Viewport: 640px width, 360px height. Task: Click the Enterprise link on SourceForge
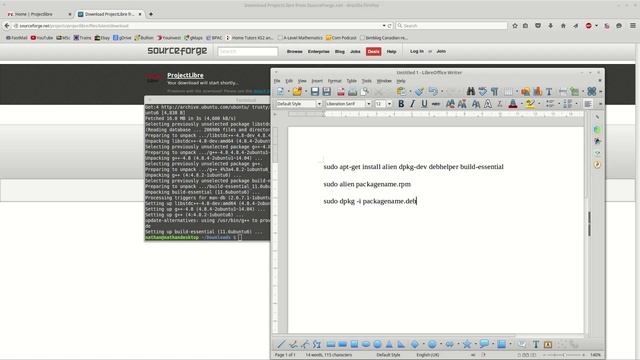319,51
